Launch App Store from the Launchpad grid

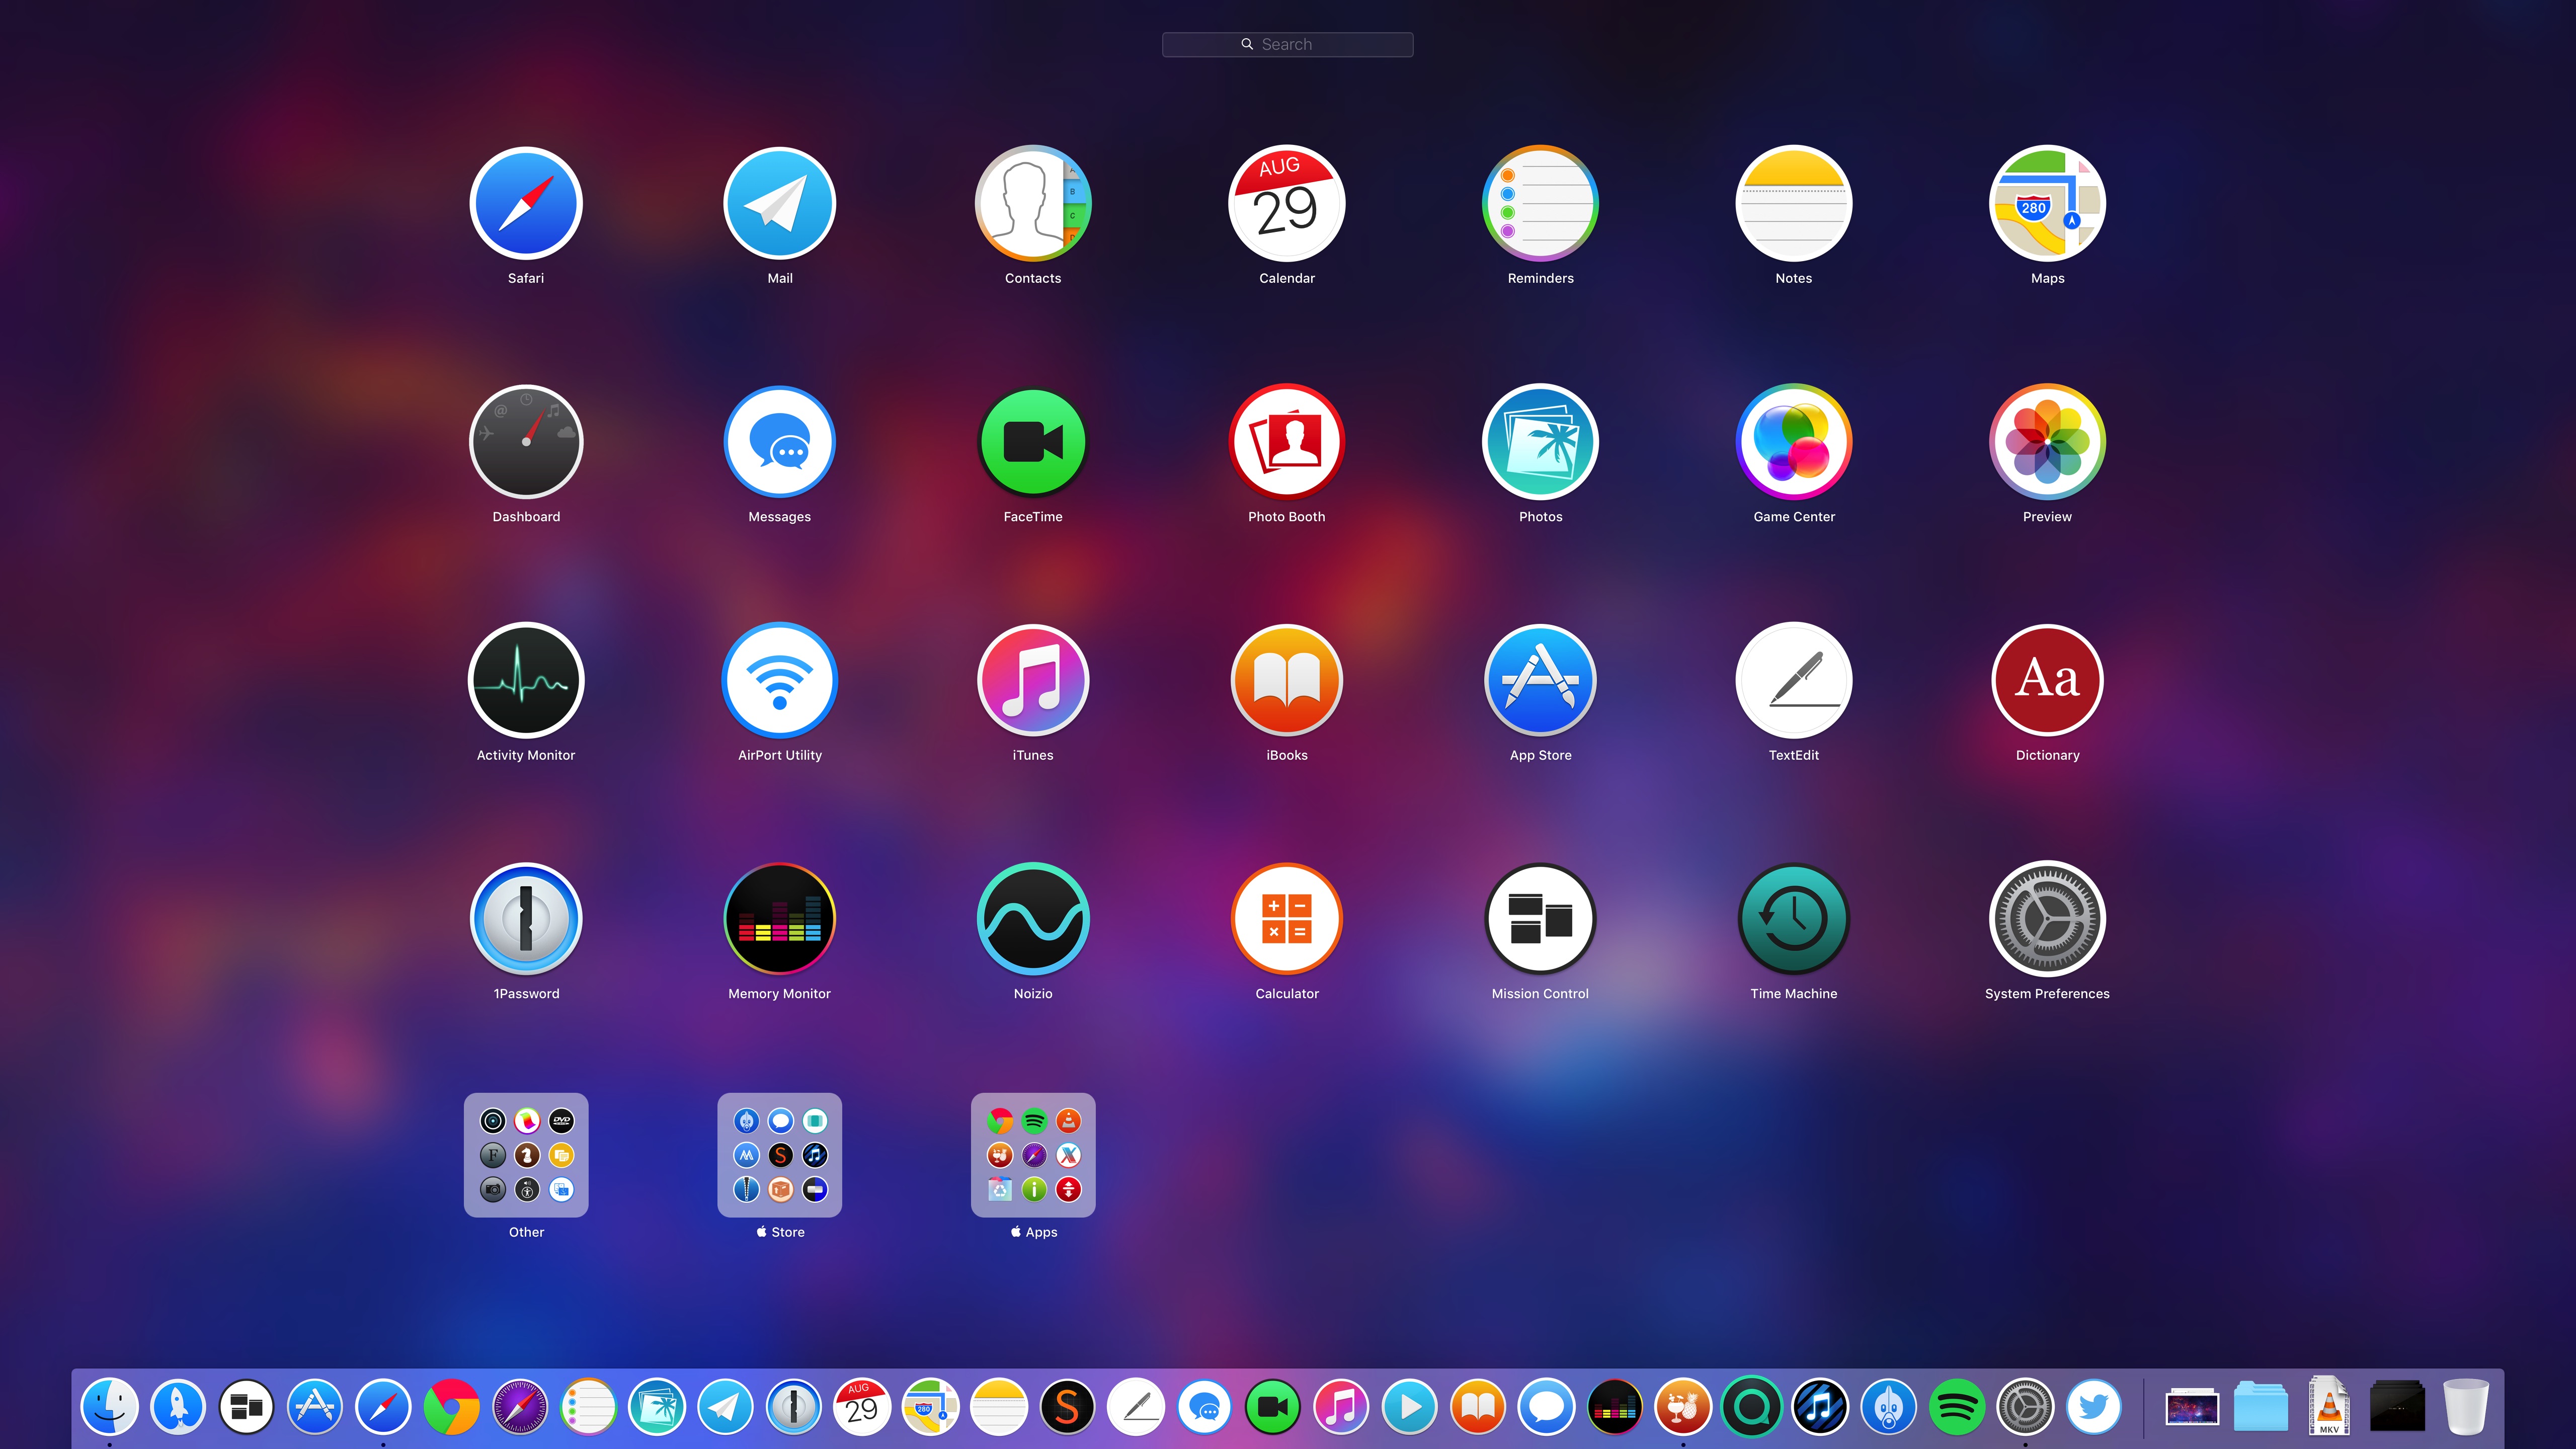click(1540, 680)
